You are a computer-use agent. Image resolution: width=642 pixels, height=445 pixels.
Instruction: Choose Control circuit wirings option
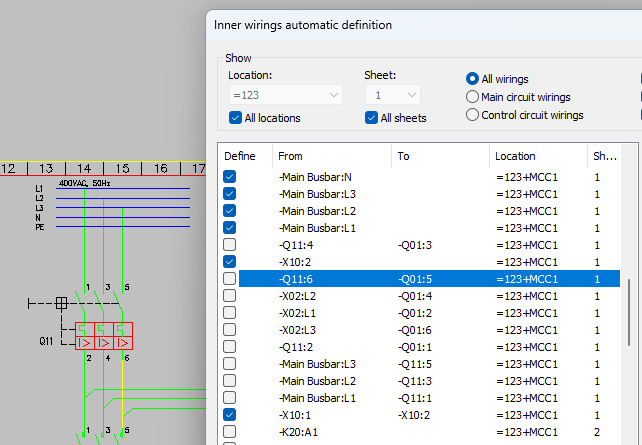[x=473, y=115]
